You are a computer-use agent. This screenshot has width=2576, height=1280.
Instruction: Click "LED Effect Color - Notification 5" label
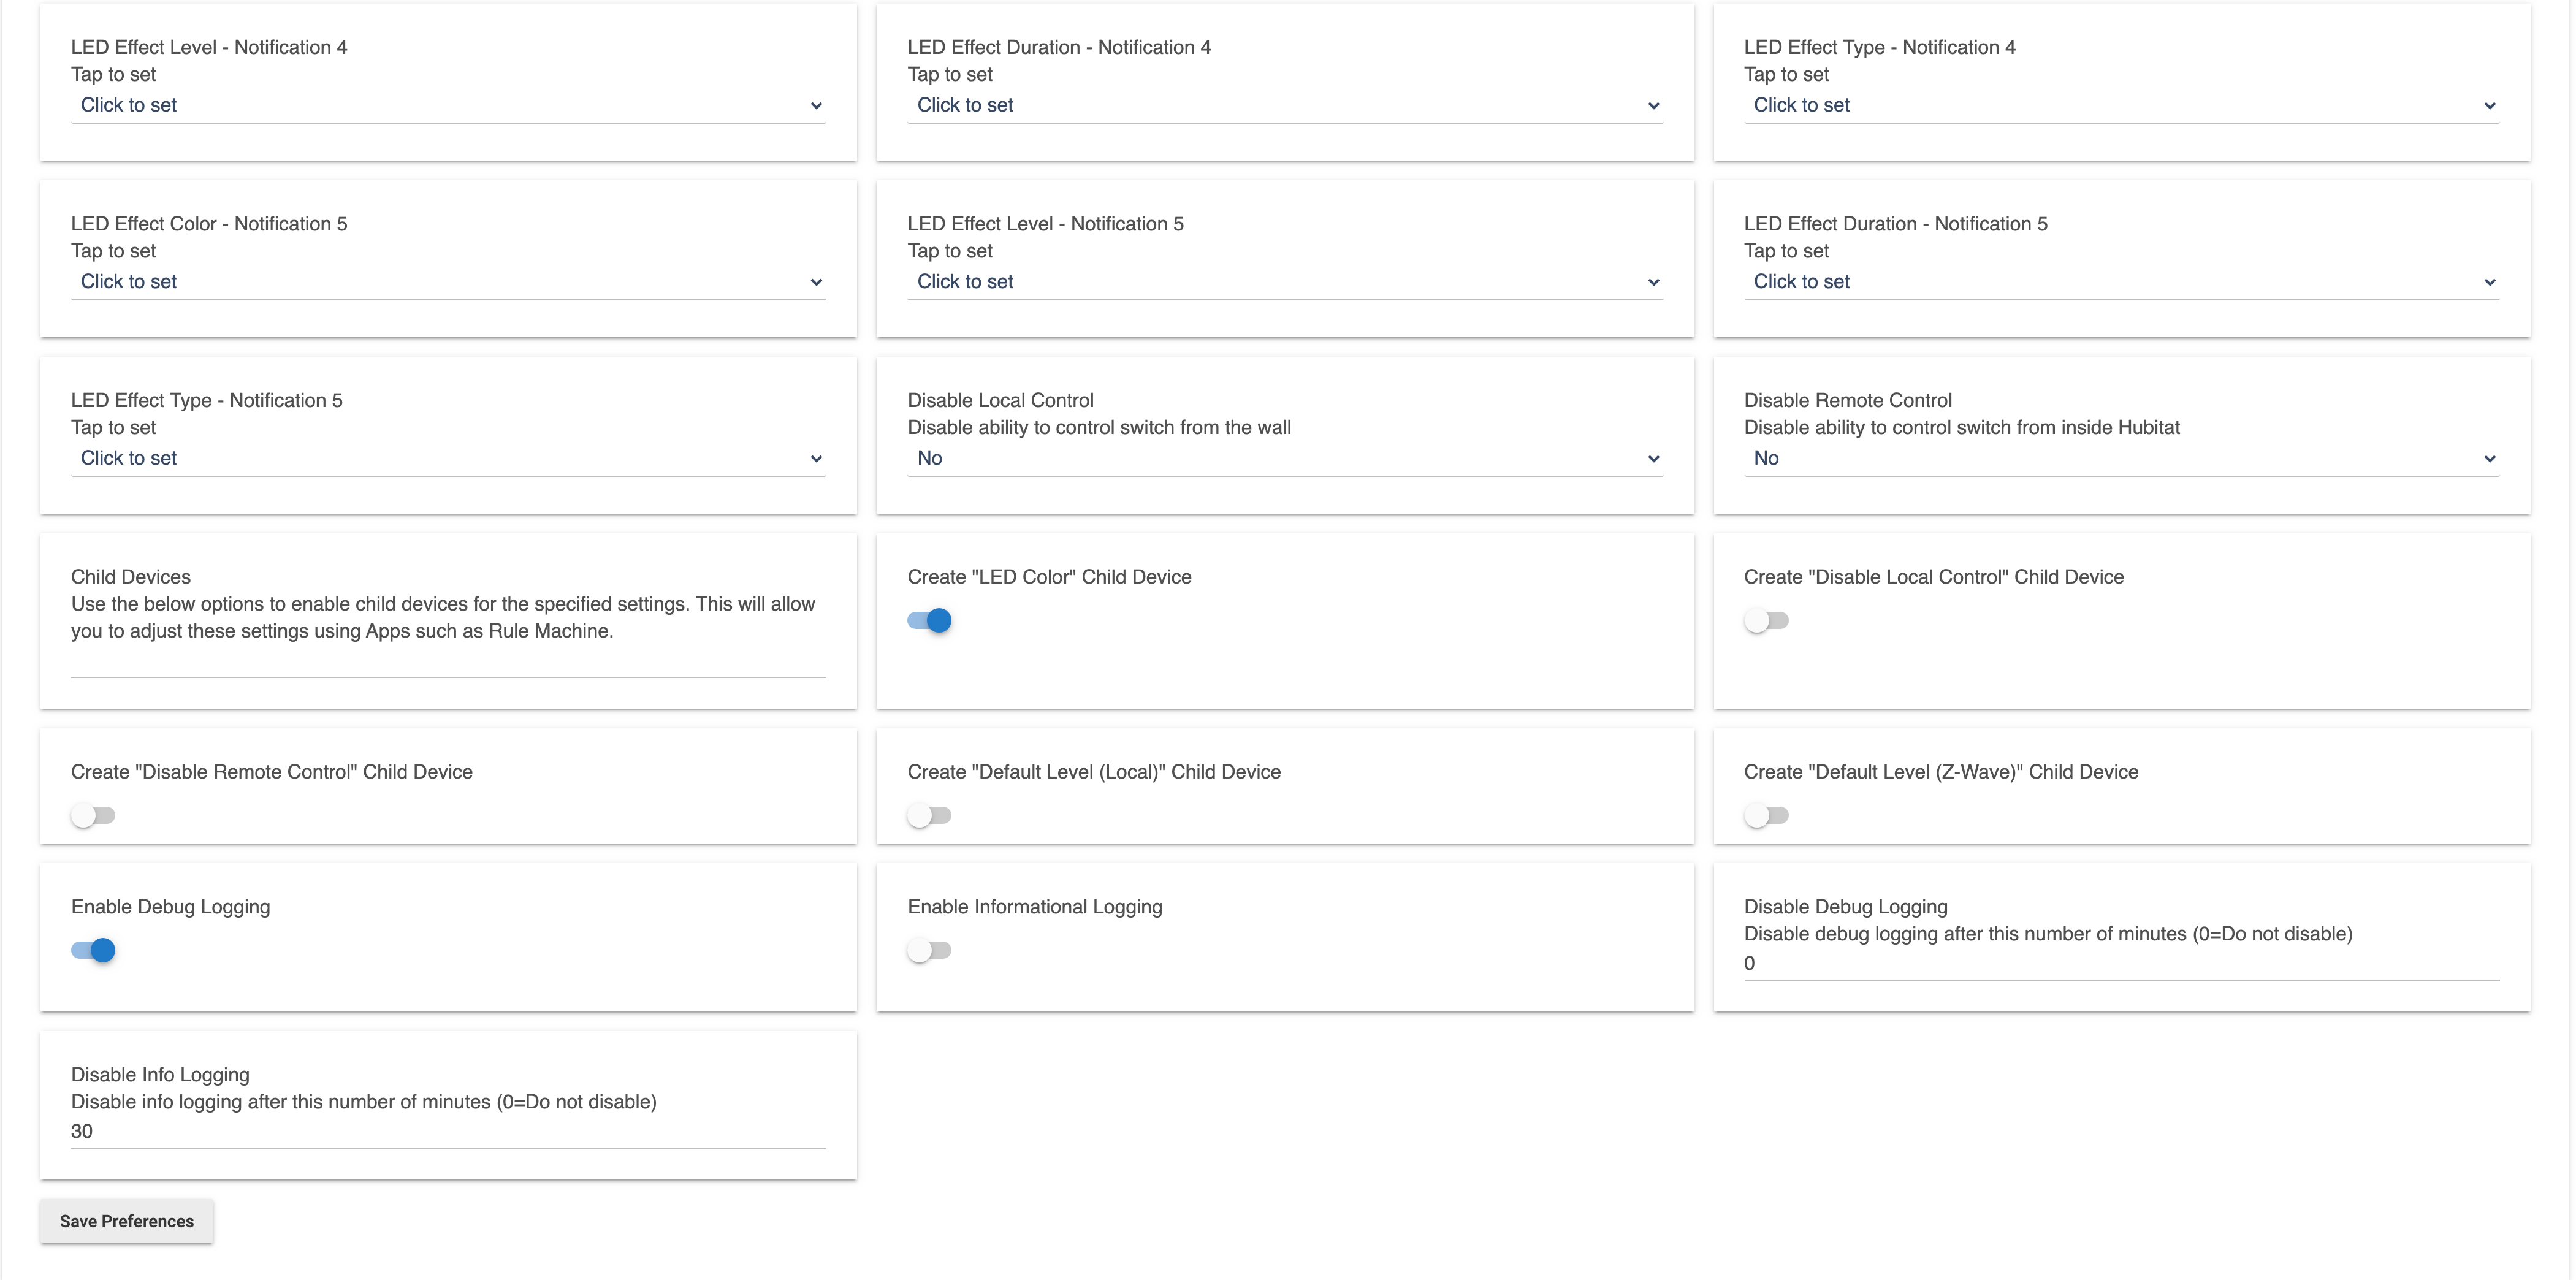[209, 224]
